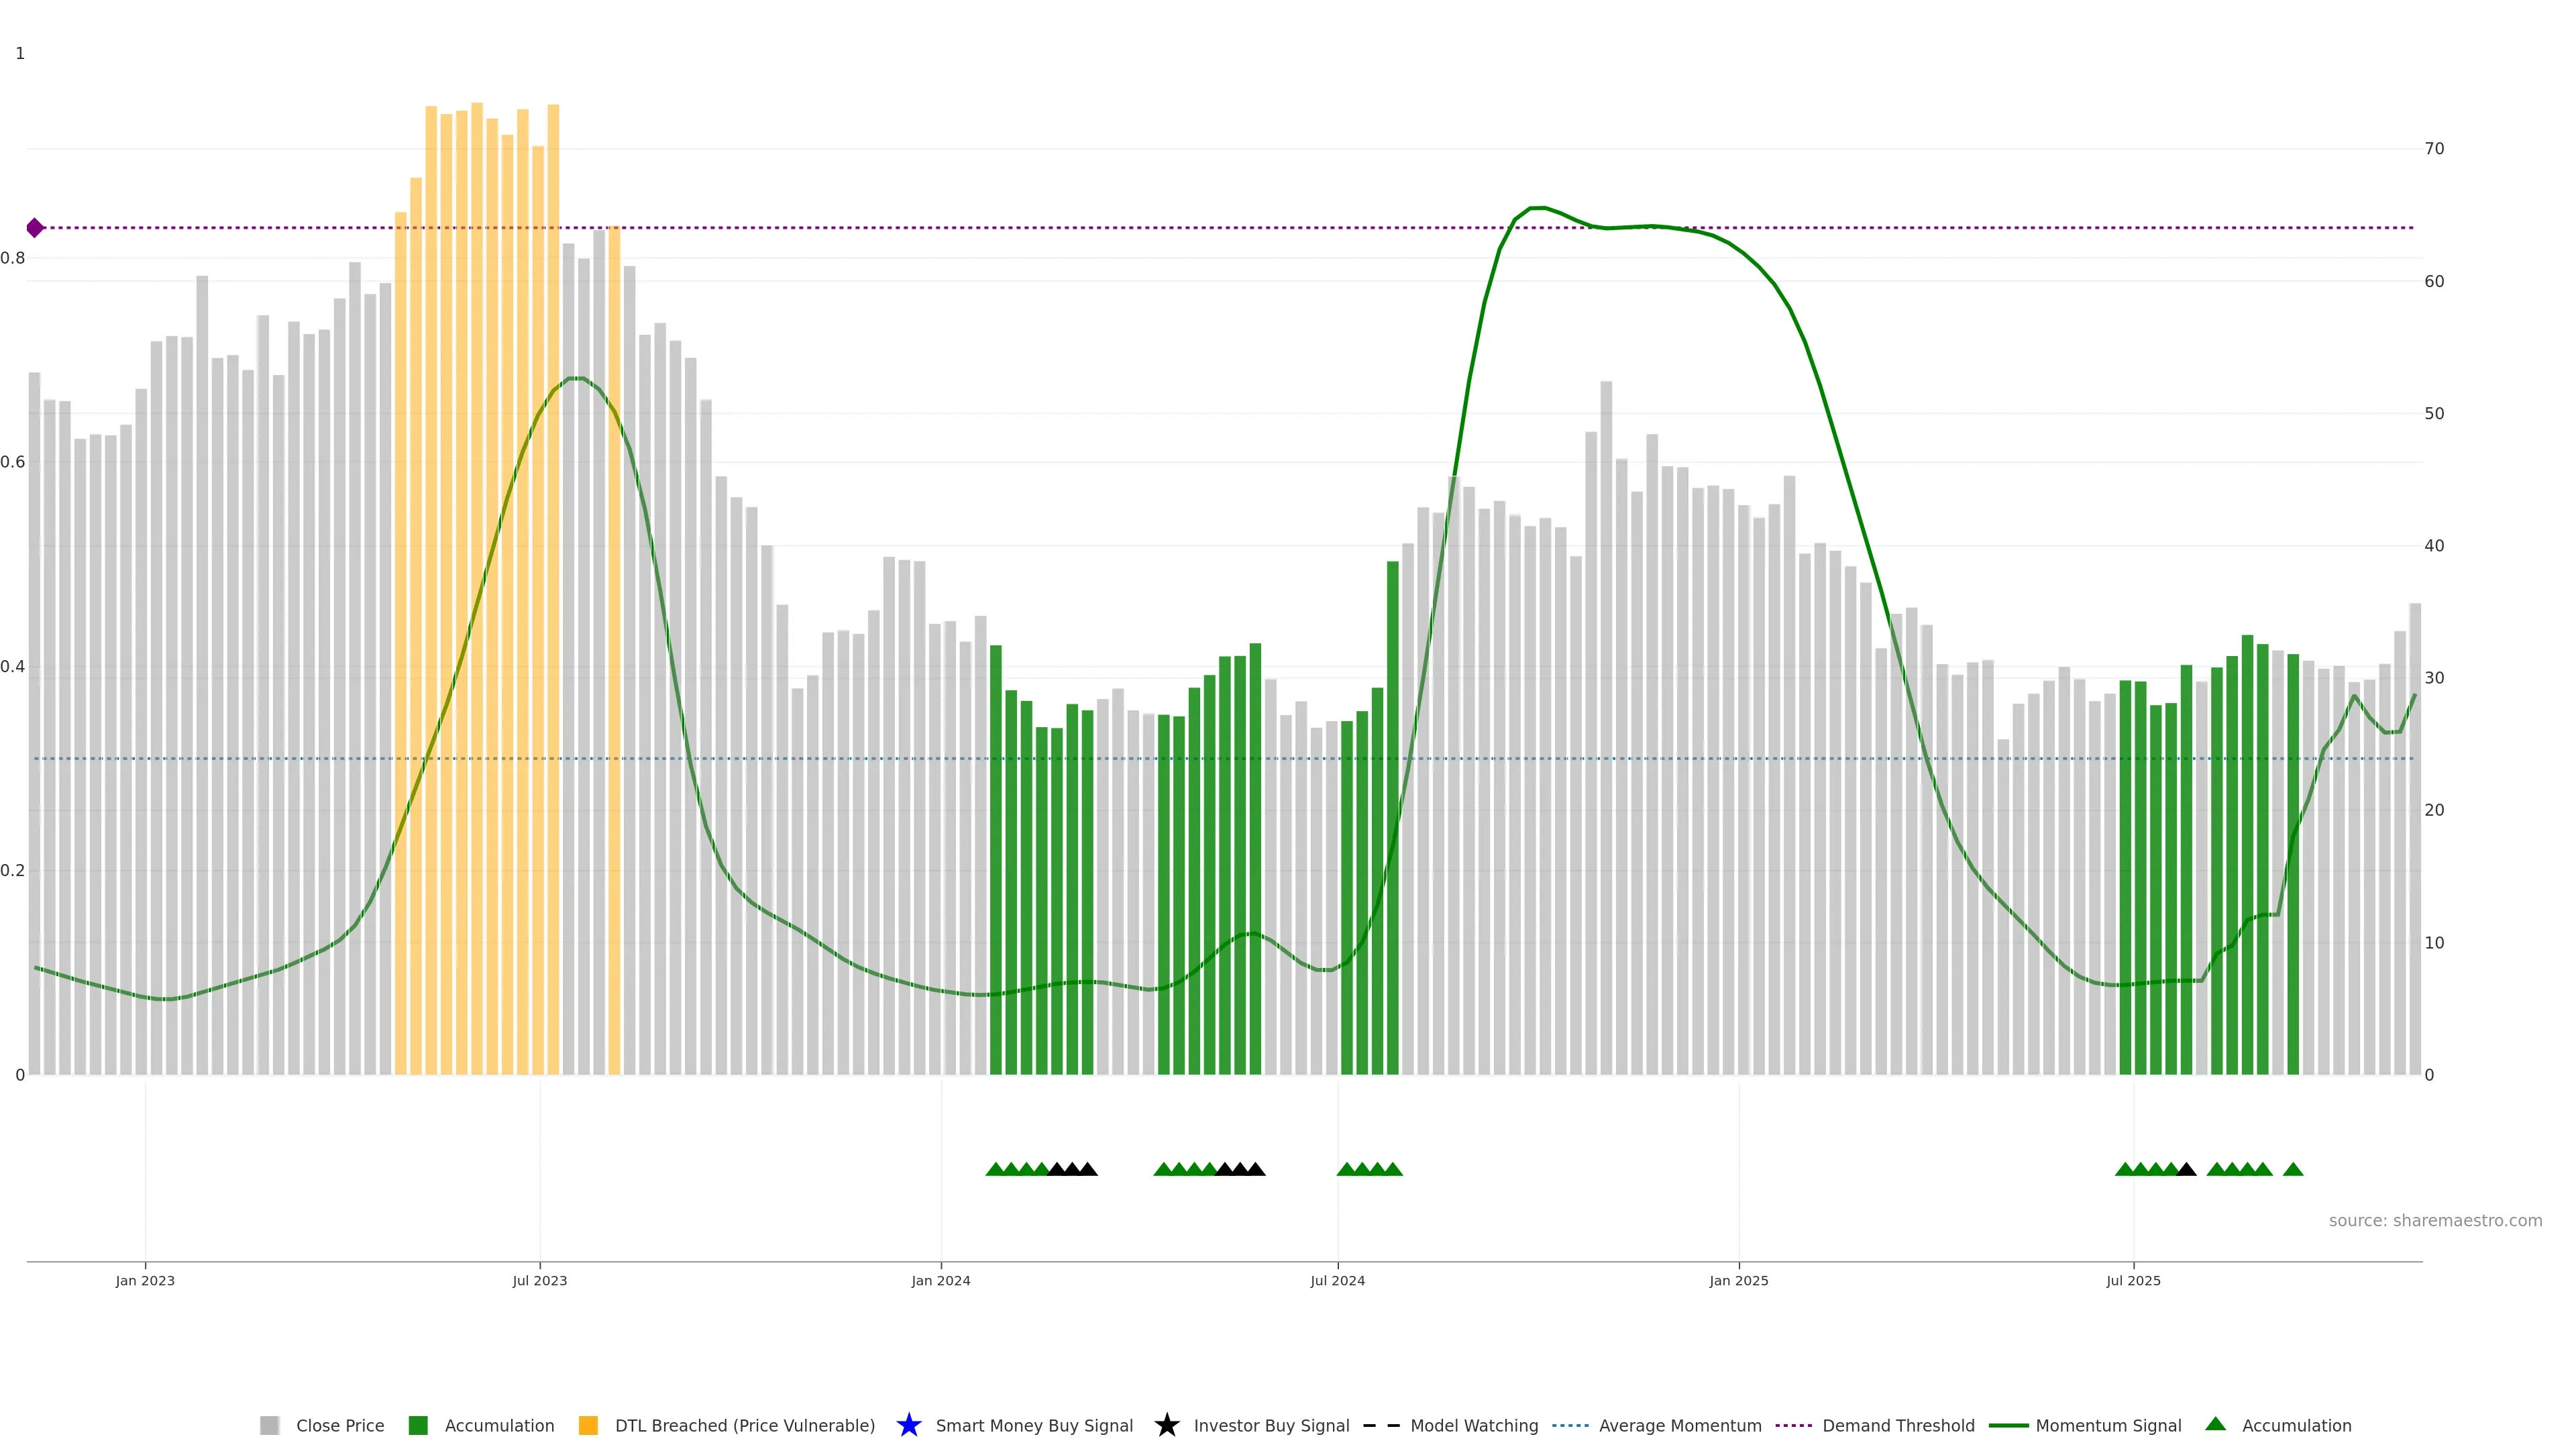Toggle the Average Momentum legend entry
Screen dimensions: 2576x1449
[x=1679, y=1425]
